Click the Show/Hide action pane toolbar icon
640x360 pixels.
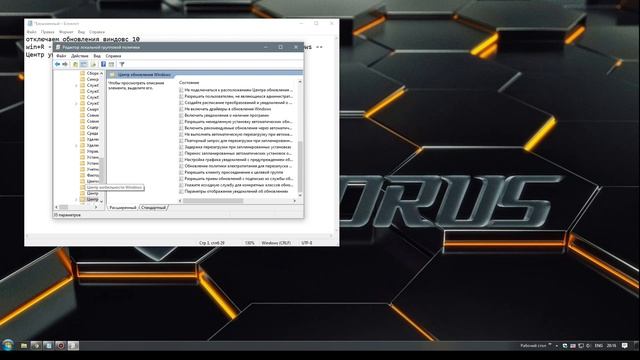pos(111,64)
